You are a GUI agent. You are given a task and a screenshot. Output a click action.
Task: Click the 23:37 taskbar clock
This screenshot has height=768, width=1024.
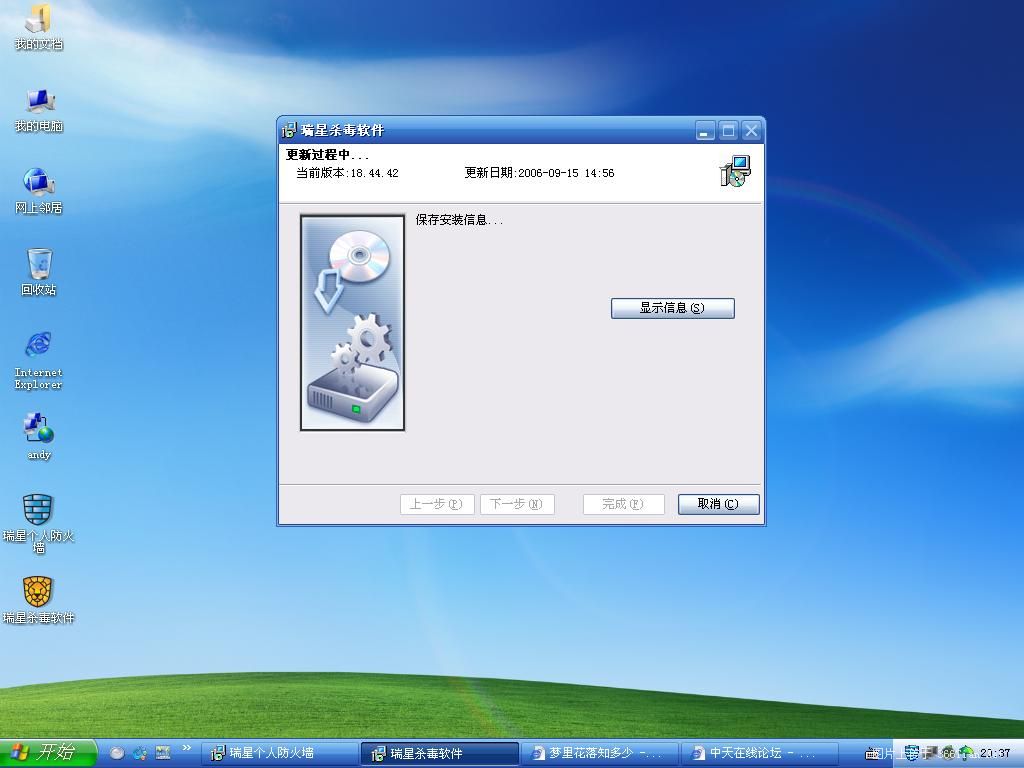(995, 753)
